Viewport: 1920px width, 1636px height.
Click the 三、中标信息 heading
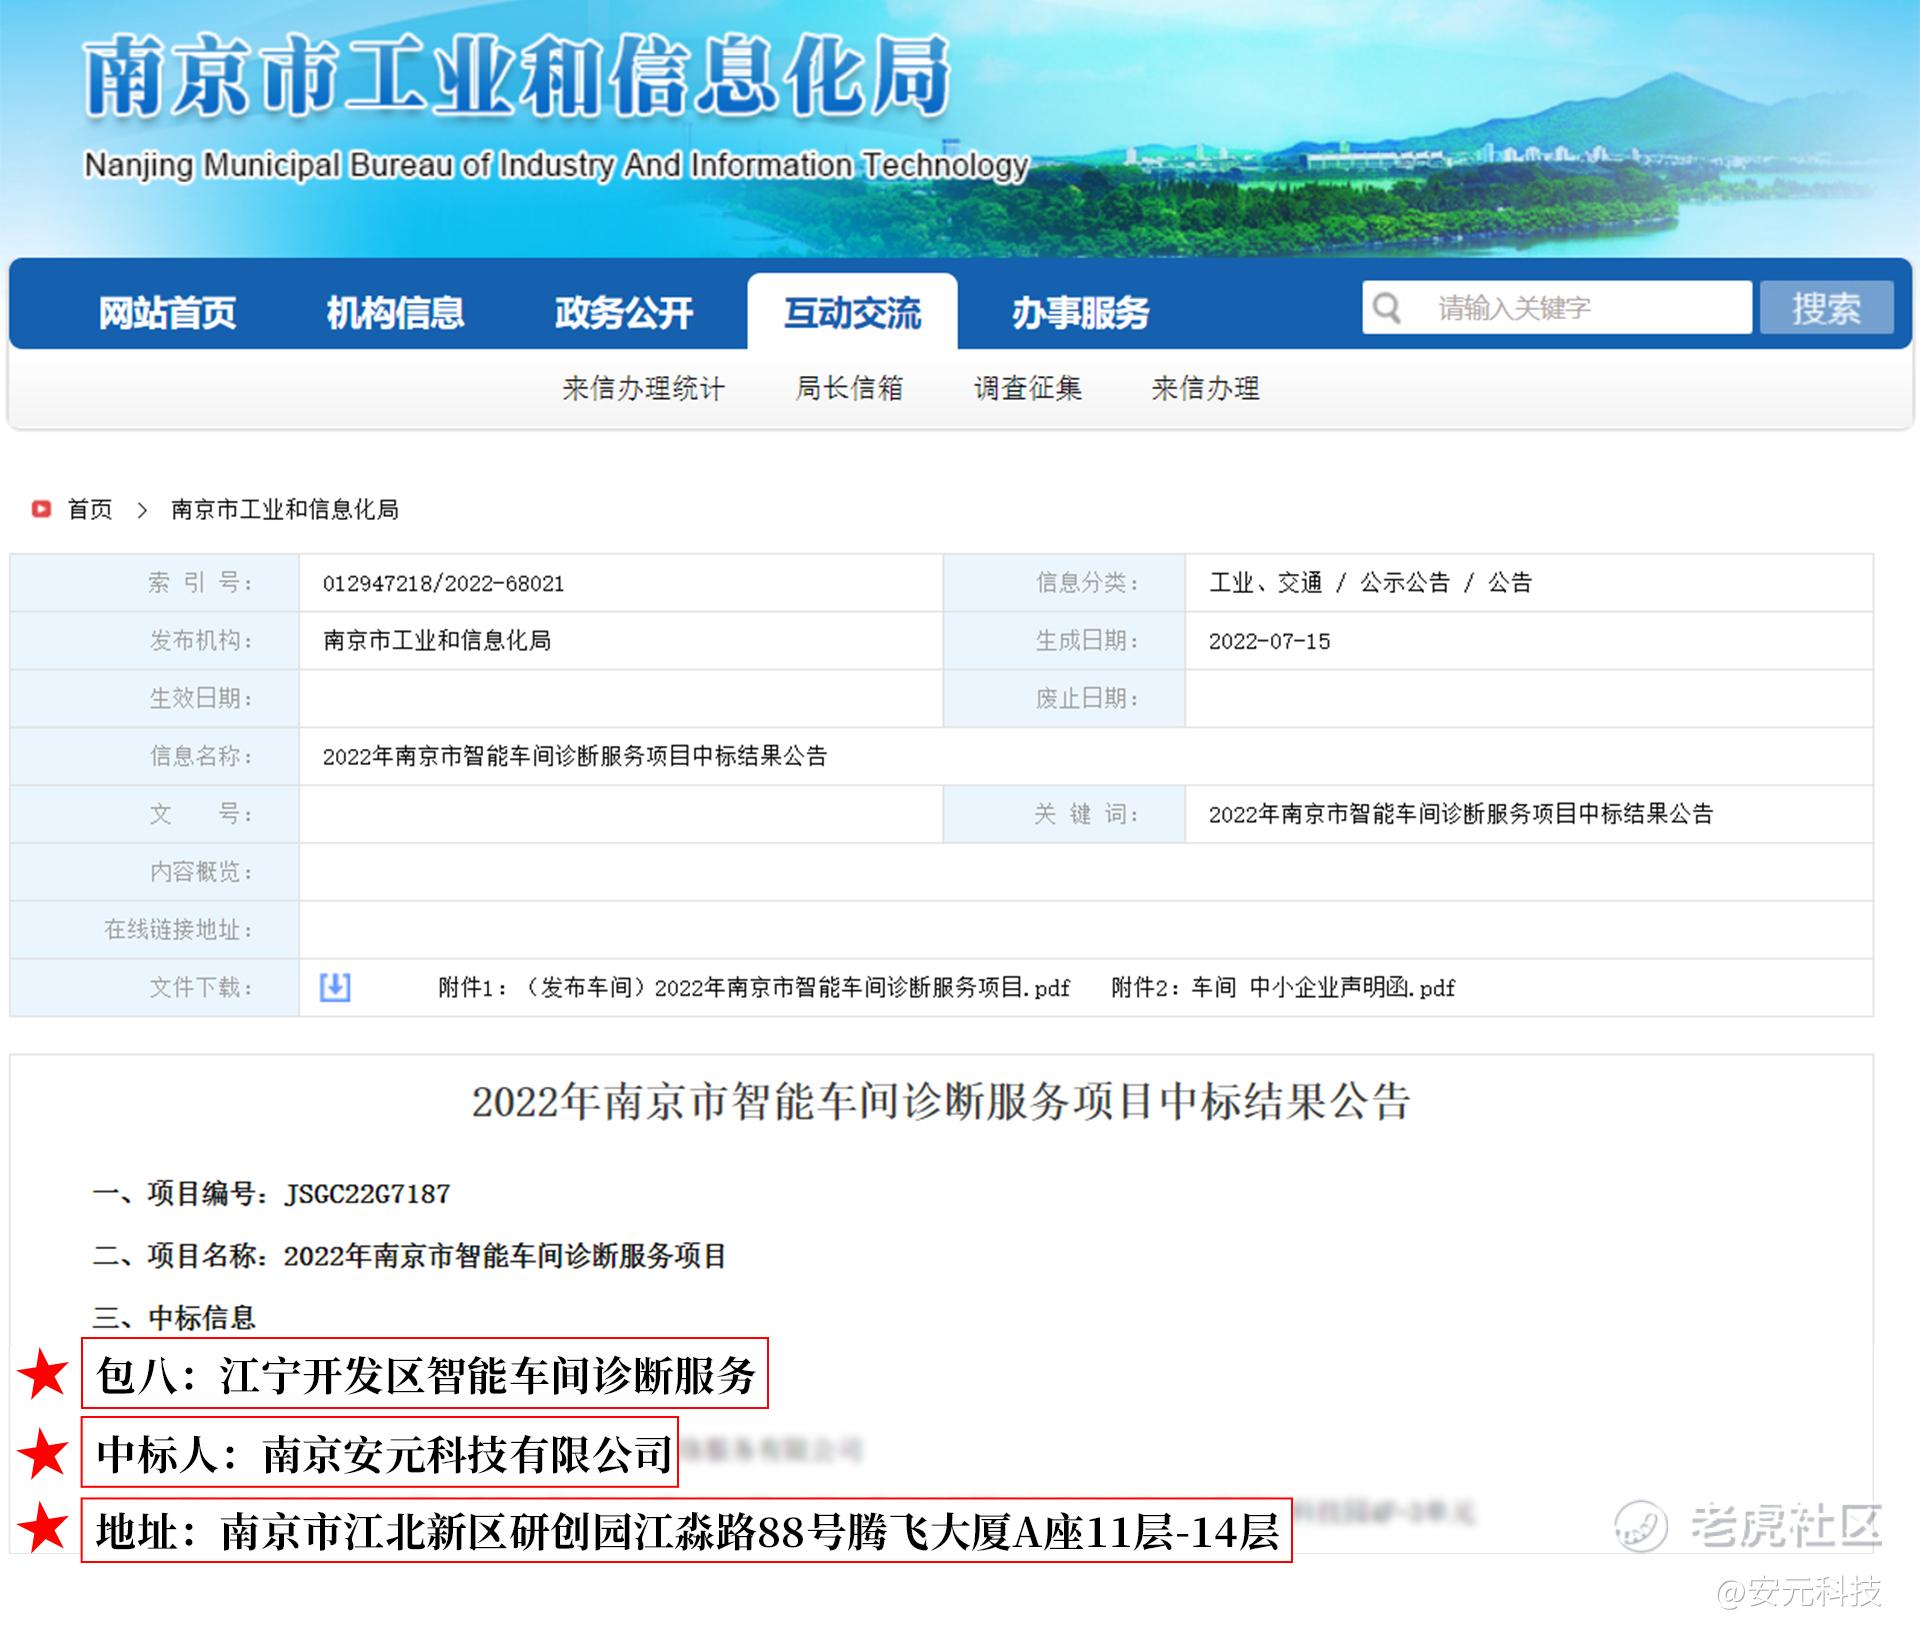(x=174, y=1318)
